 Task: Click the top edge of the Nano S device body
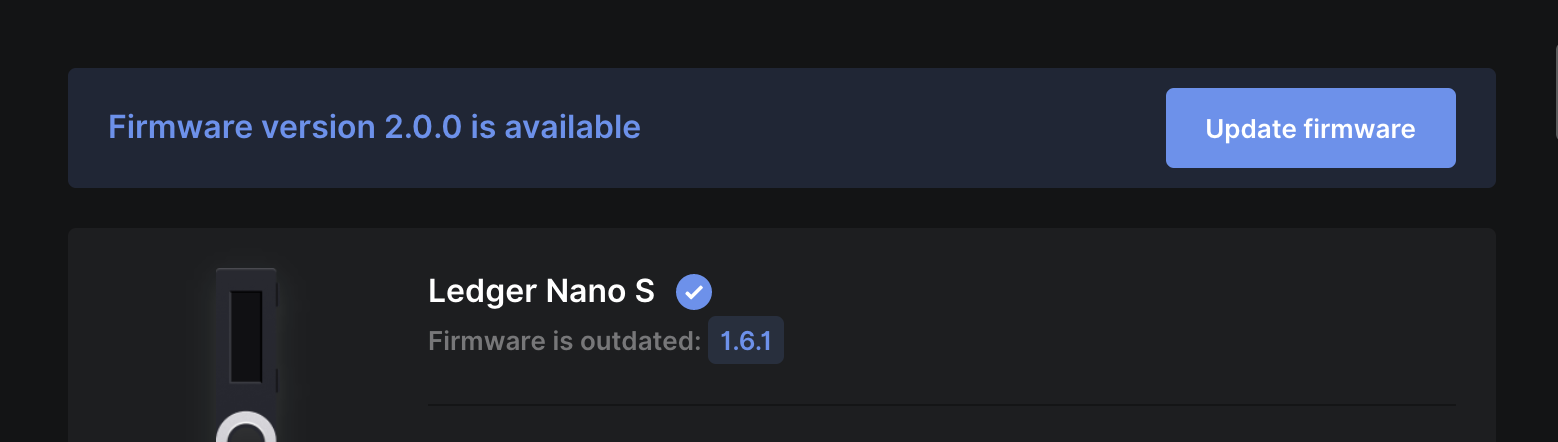point(246,271)
